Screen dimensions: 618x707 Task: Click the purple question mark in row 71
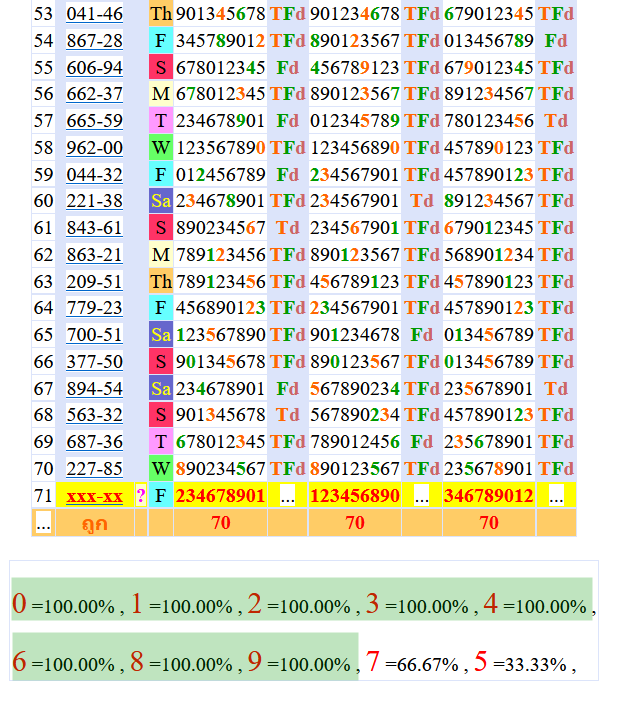(141, 496)
